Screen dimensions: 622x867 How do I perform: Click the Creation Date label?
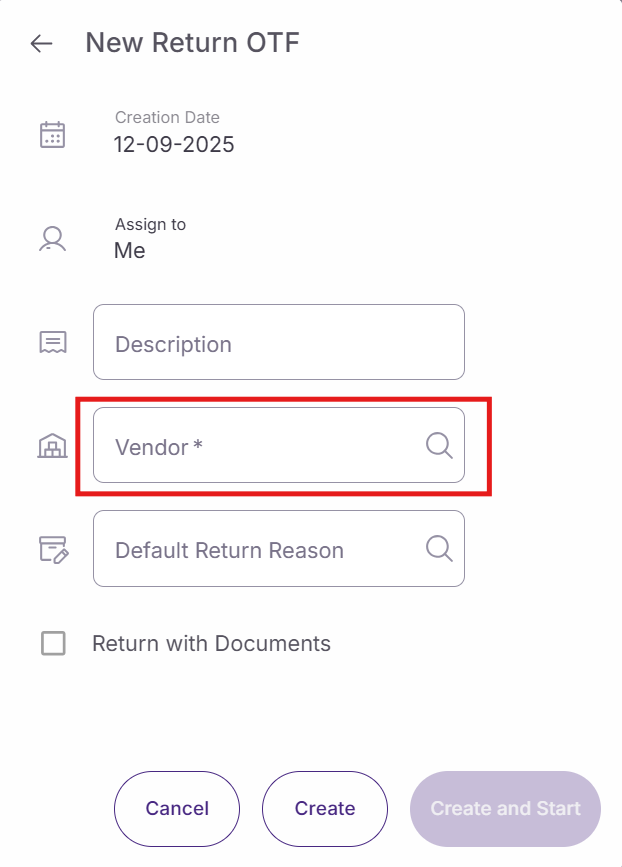pos(167,118)
